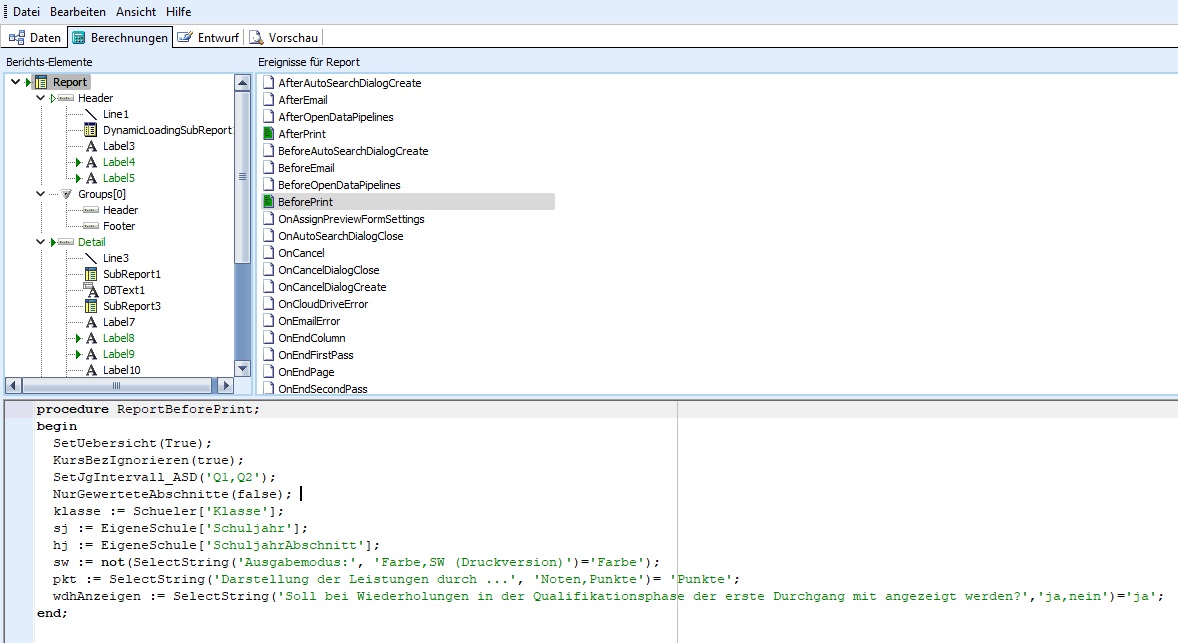
Task: Select the OnEndPage event
Action: 306,373
